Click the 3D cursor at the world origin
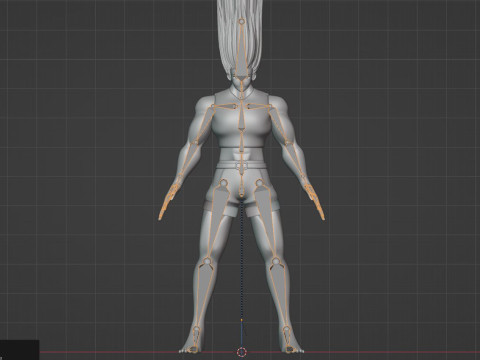Image resolution: width=480 pixels, height=360 pixels. click(x=241, y=352)
